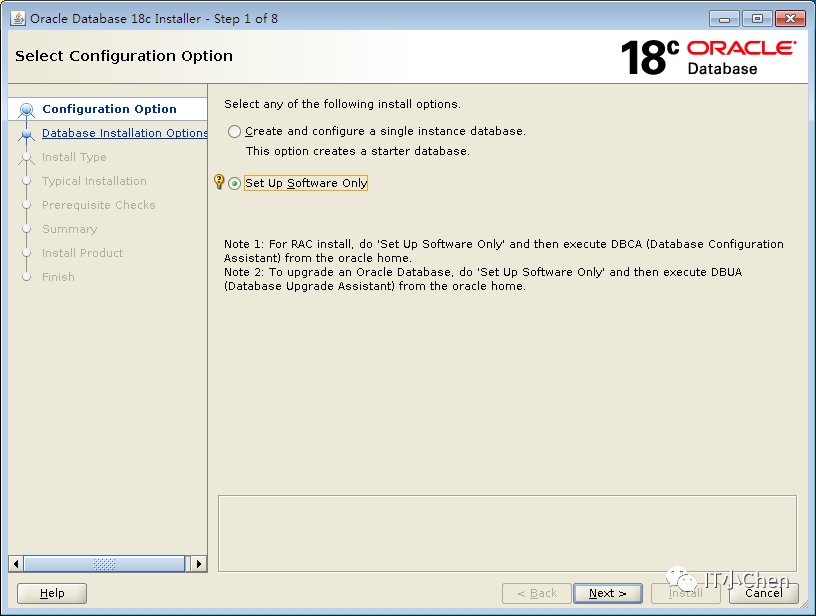Click the disabled Install button

point(685,593)
